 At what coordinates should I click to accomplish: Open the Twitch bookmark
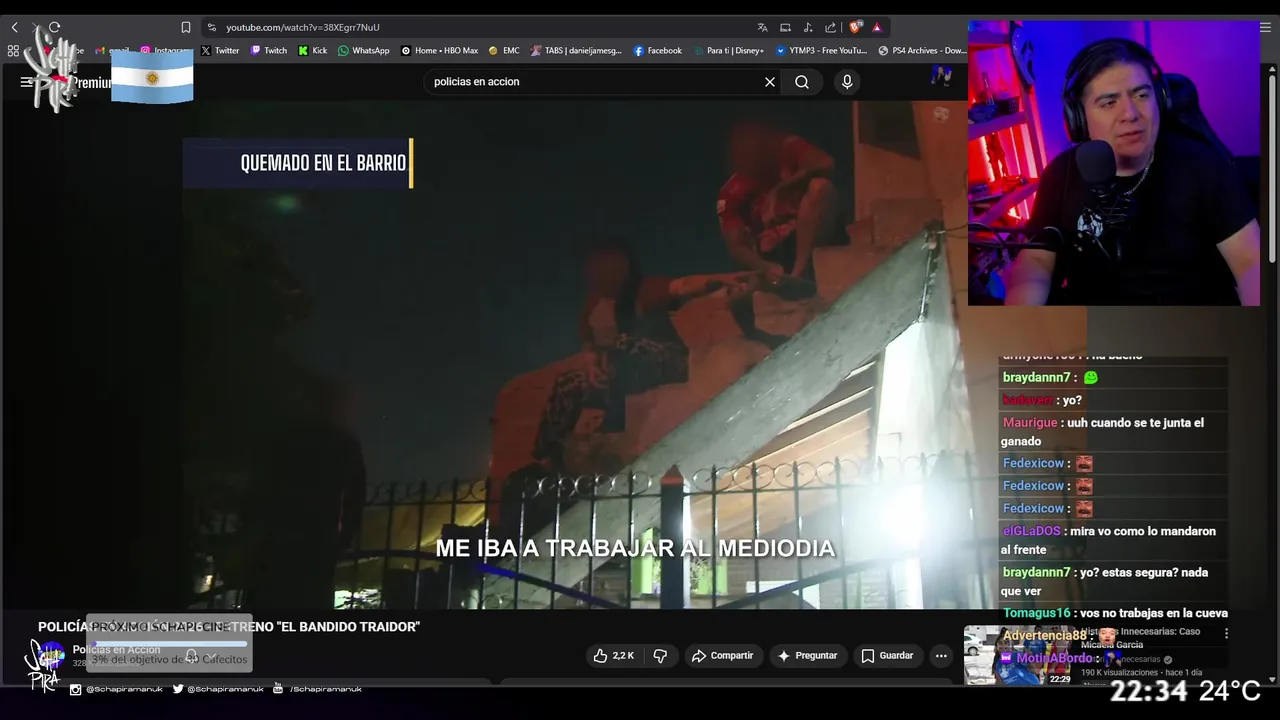[269, 50]
